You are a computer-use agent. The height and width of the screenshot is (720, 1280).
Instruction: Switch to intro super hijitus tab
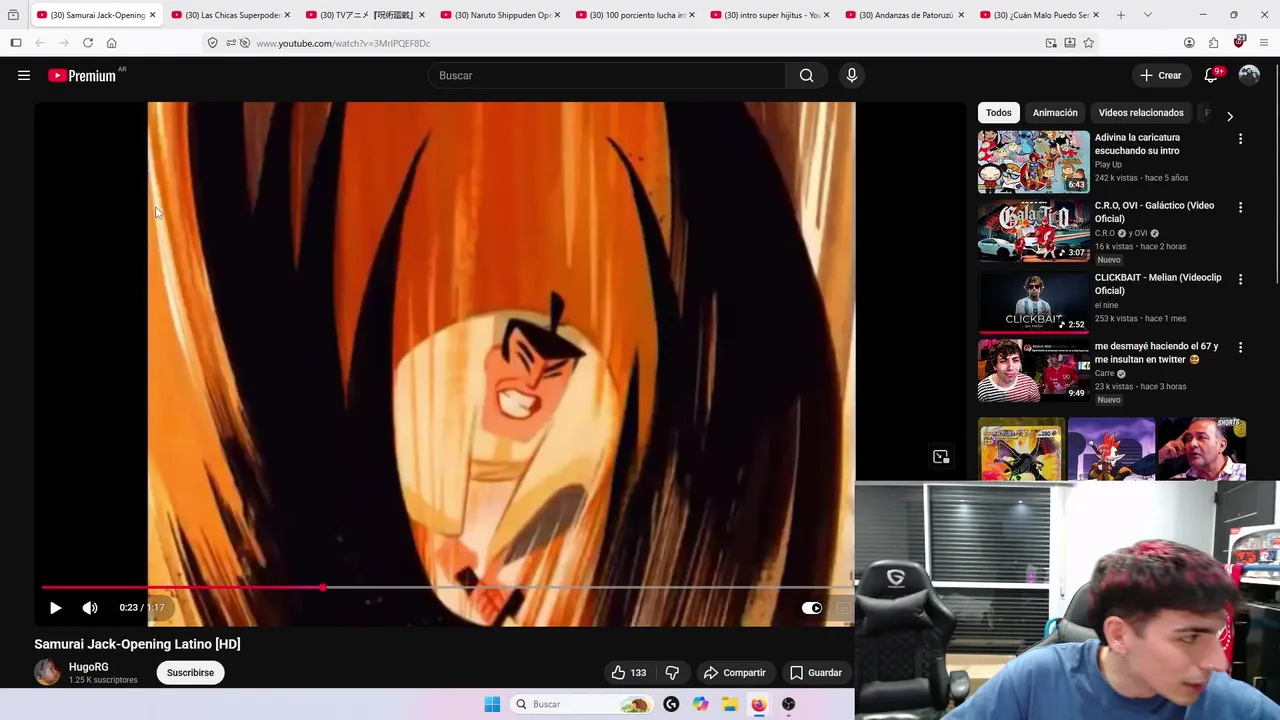(770, 15)
